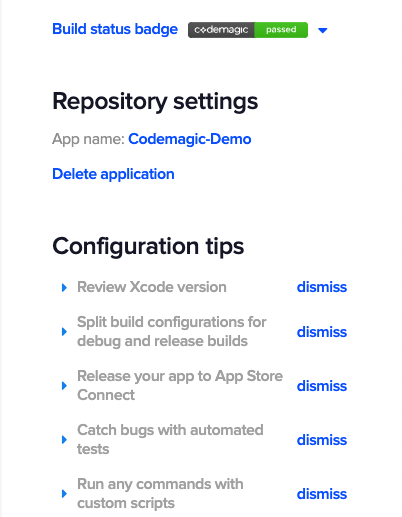Dismiss the automated tests tip

tap(322, 440)
